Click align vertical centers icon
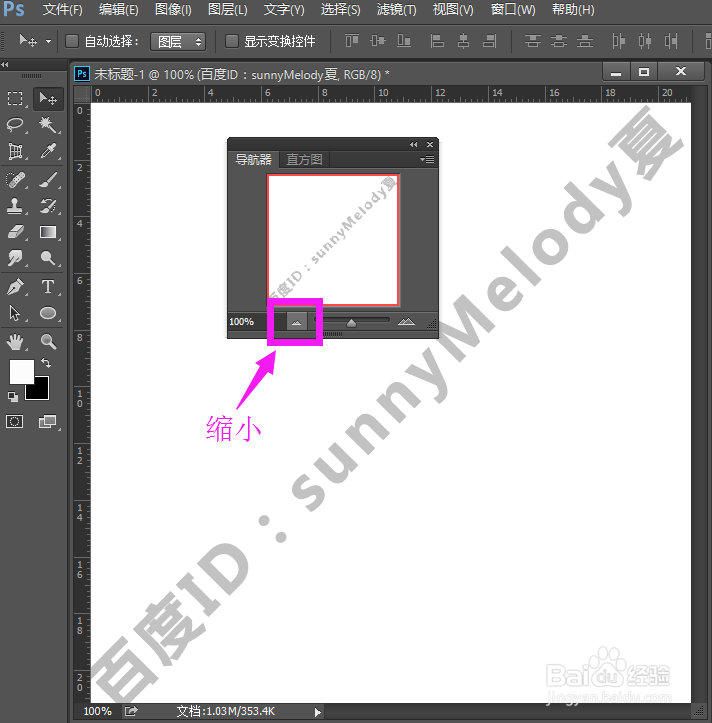 point(378,41)
